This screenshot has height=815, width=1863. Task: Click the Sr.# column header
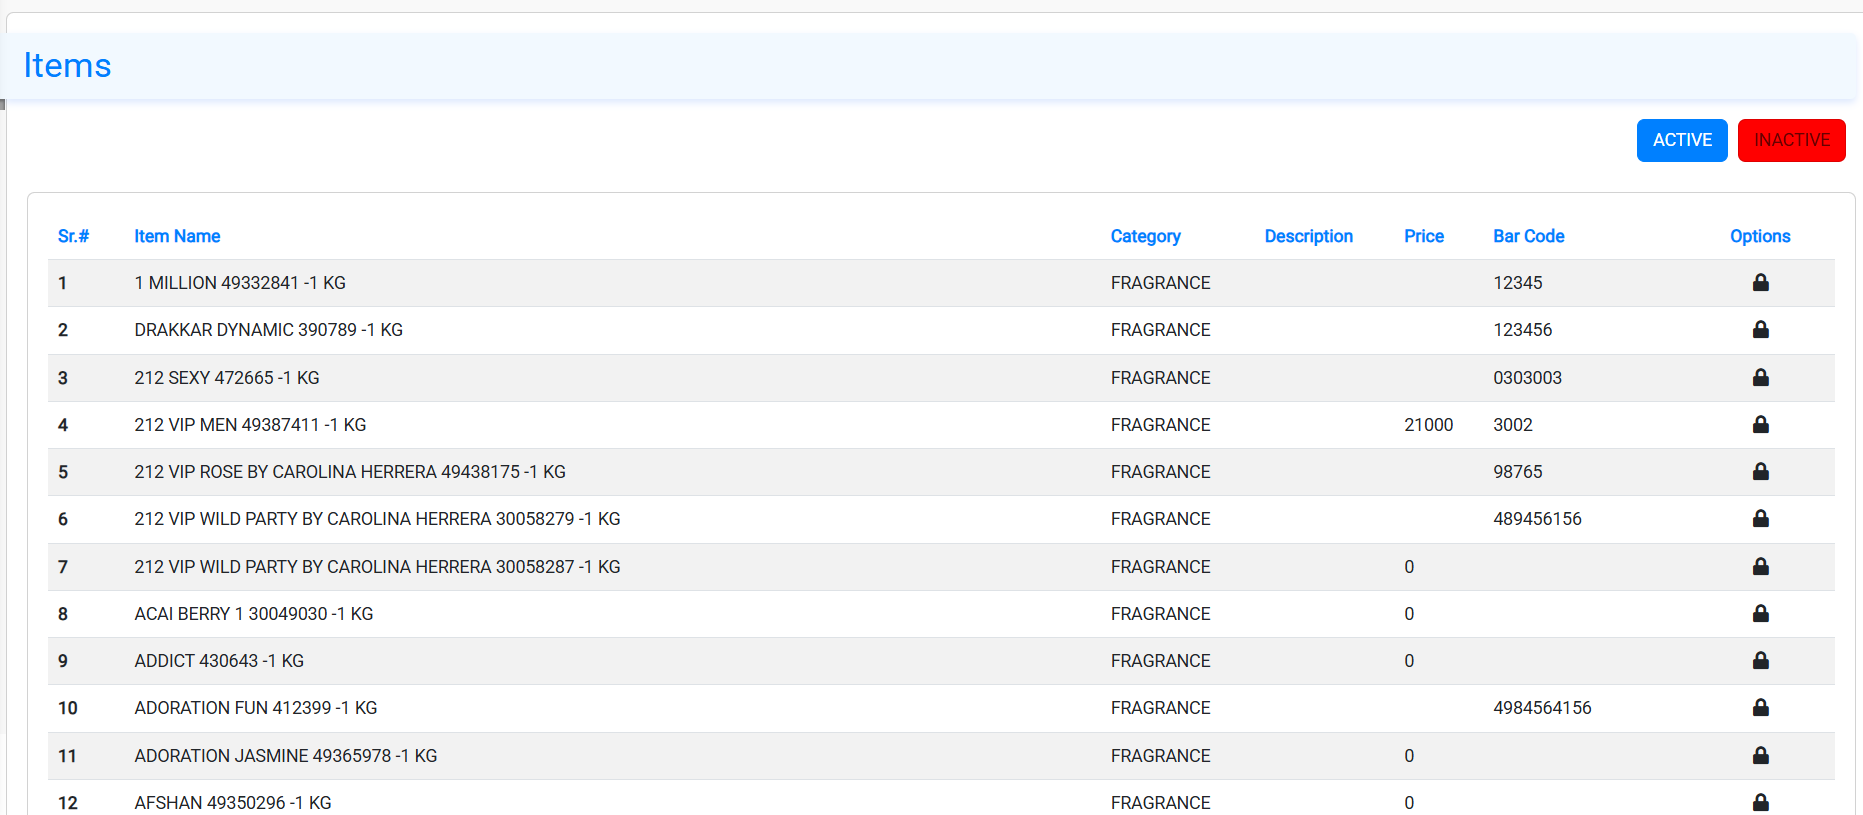pyautogui.click(x=73, y=236)
